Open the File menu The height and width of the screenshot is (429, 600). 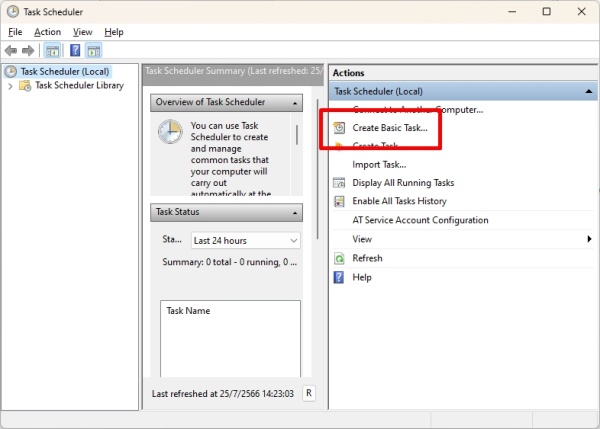tap(15, 32)
